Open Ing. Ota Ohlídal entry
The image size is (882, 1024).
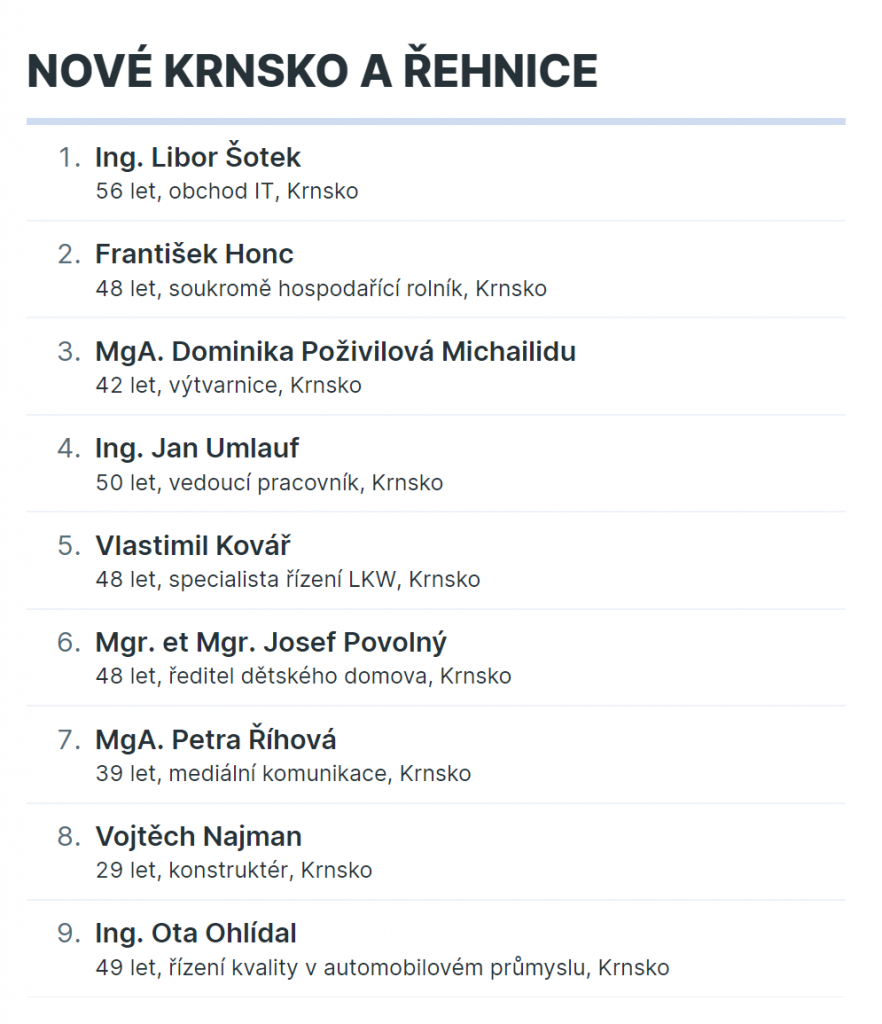tap(196, 933)
